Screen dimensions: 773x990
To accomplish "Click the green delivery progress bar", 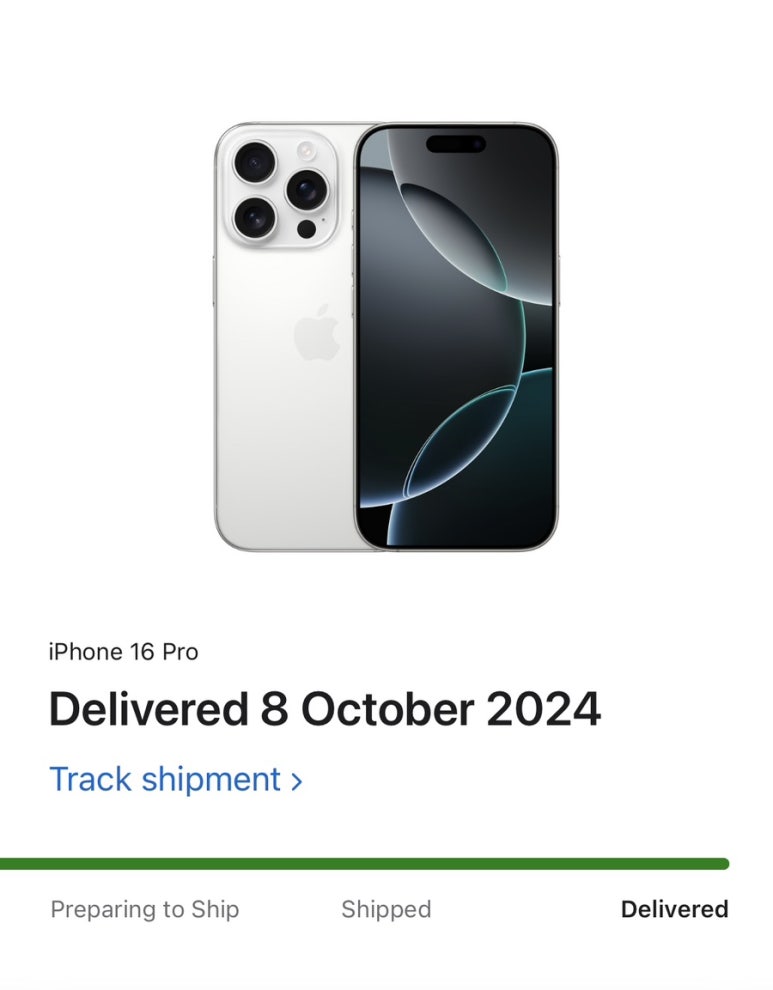I will pyautogui.click(x=364, y=863).
